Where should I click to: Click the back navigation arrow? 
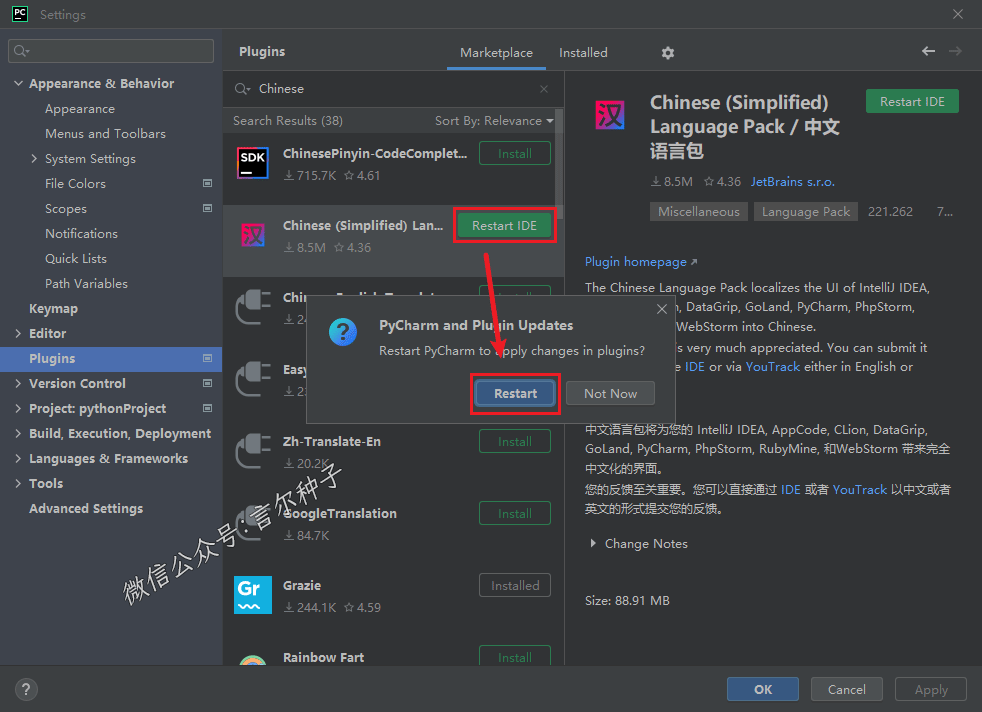[x=928, y=51]
